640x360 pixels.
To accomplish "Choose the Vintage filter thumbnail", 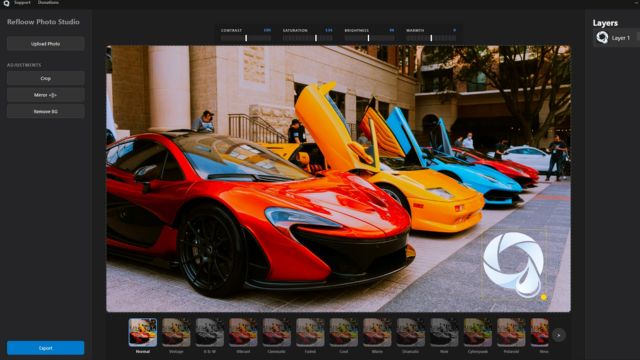I will 176,332.
